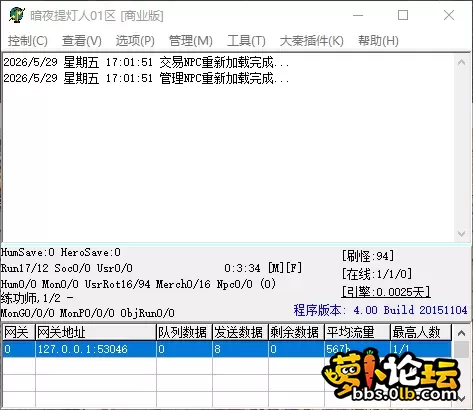This screenshot has height=410, width=473.
Task: Click the 0:3:34 uptime timer
Action: [x=242, y=268]
